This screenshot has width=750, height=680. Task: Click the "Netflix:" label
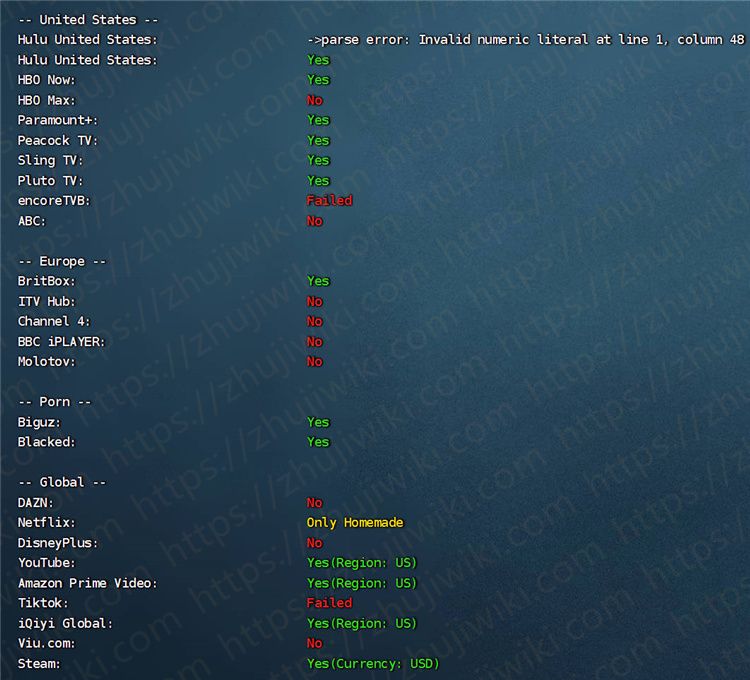pyautogui.click(x=47, y=523)
